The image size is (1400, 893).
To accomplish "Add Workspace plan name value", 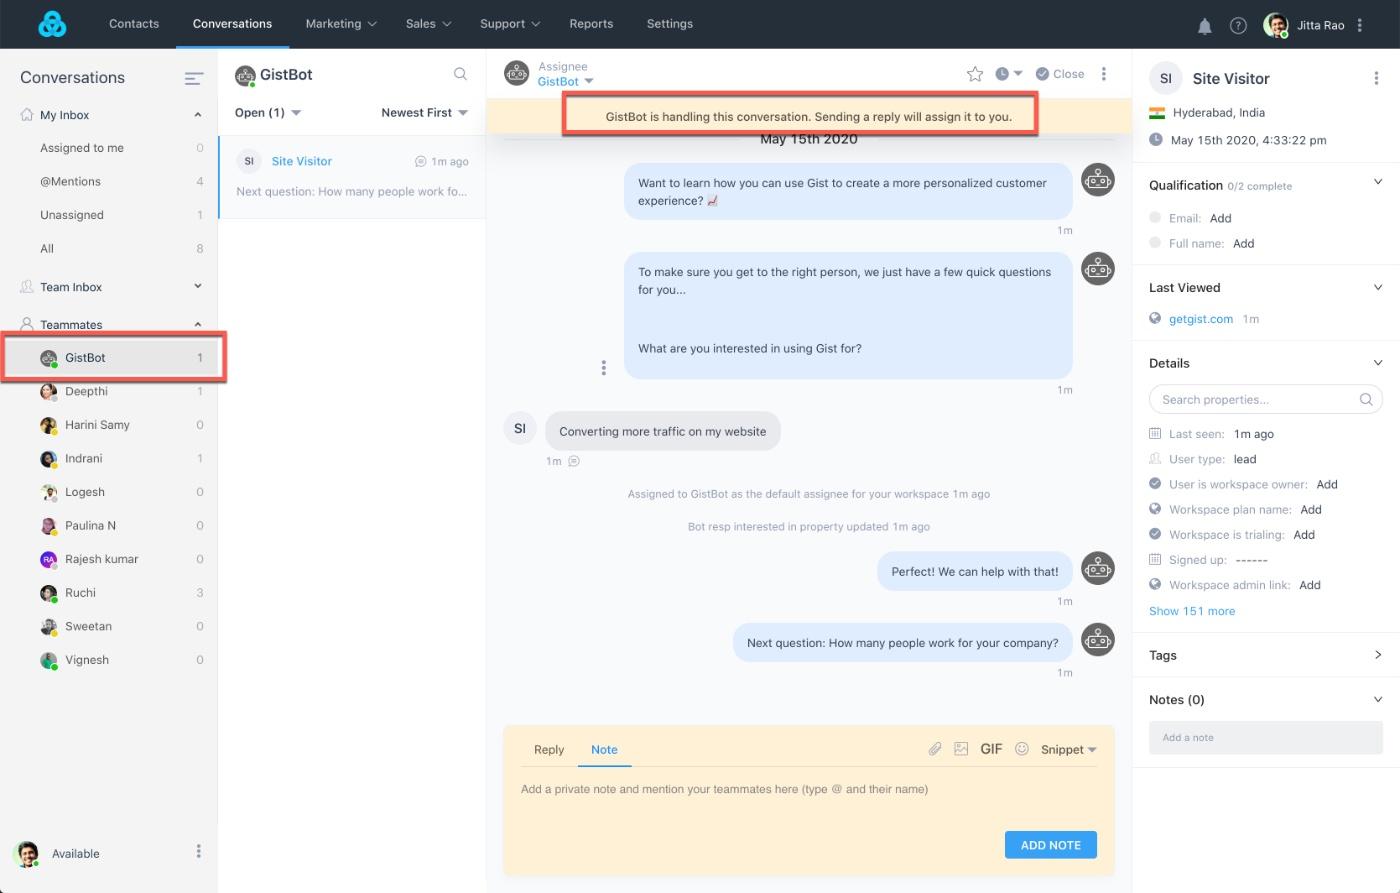I will pos(1311,510).
